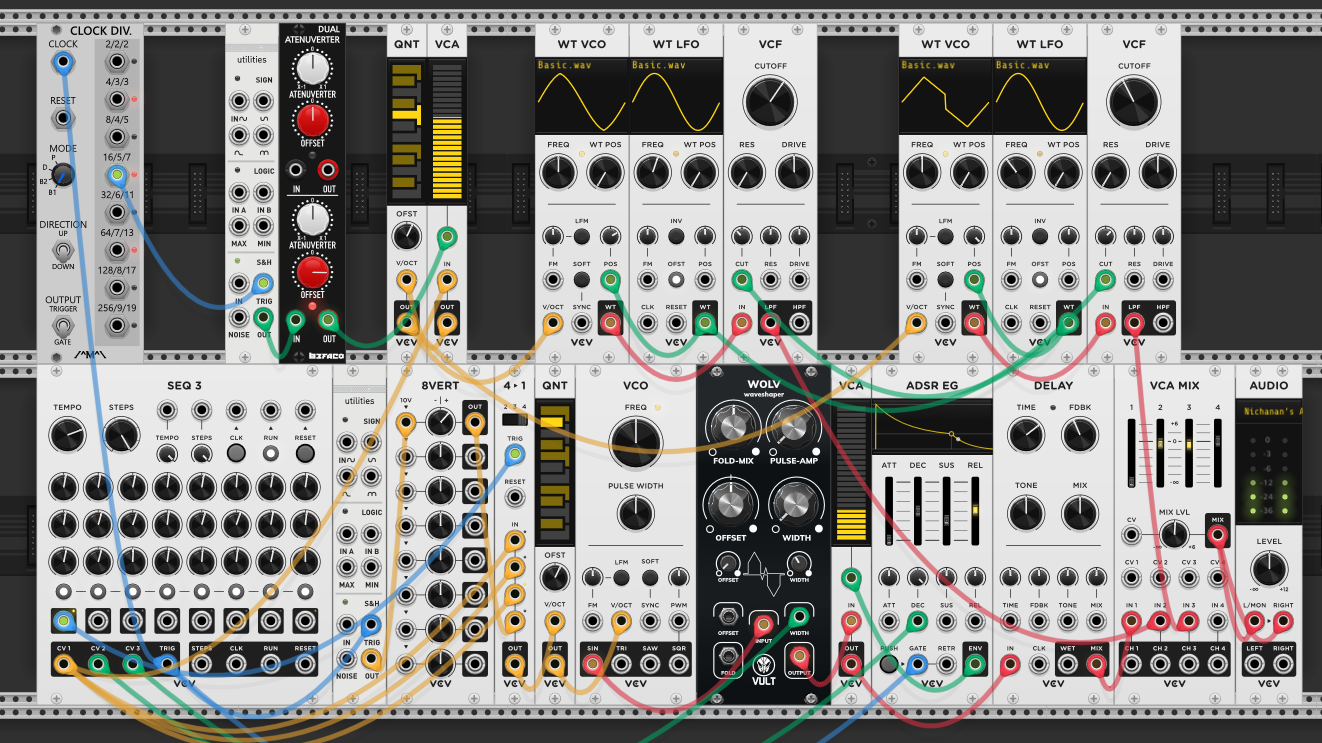The width and height of the screenshot is (1322, 743).
Task: Click the channel 1 fader on VCA MIX
Action: coord(1132,452)
